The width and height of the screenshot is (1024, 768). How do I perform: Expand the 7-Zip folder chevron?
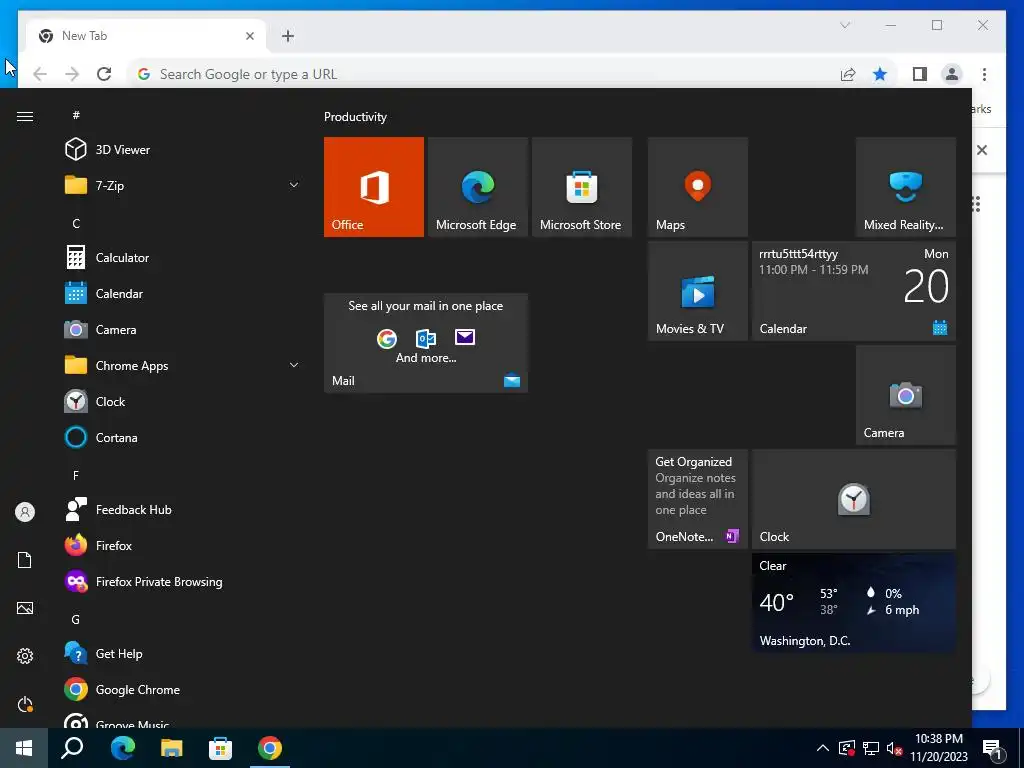tap(294, 185)
